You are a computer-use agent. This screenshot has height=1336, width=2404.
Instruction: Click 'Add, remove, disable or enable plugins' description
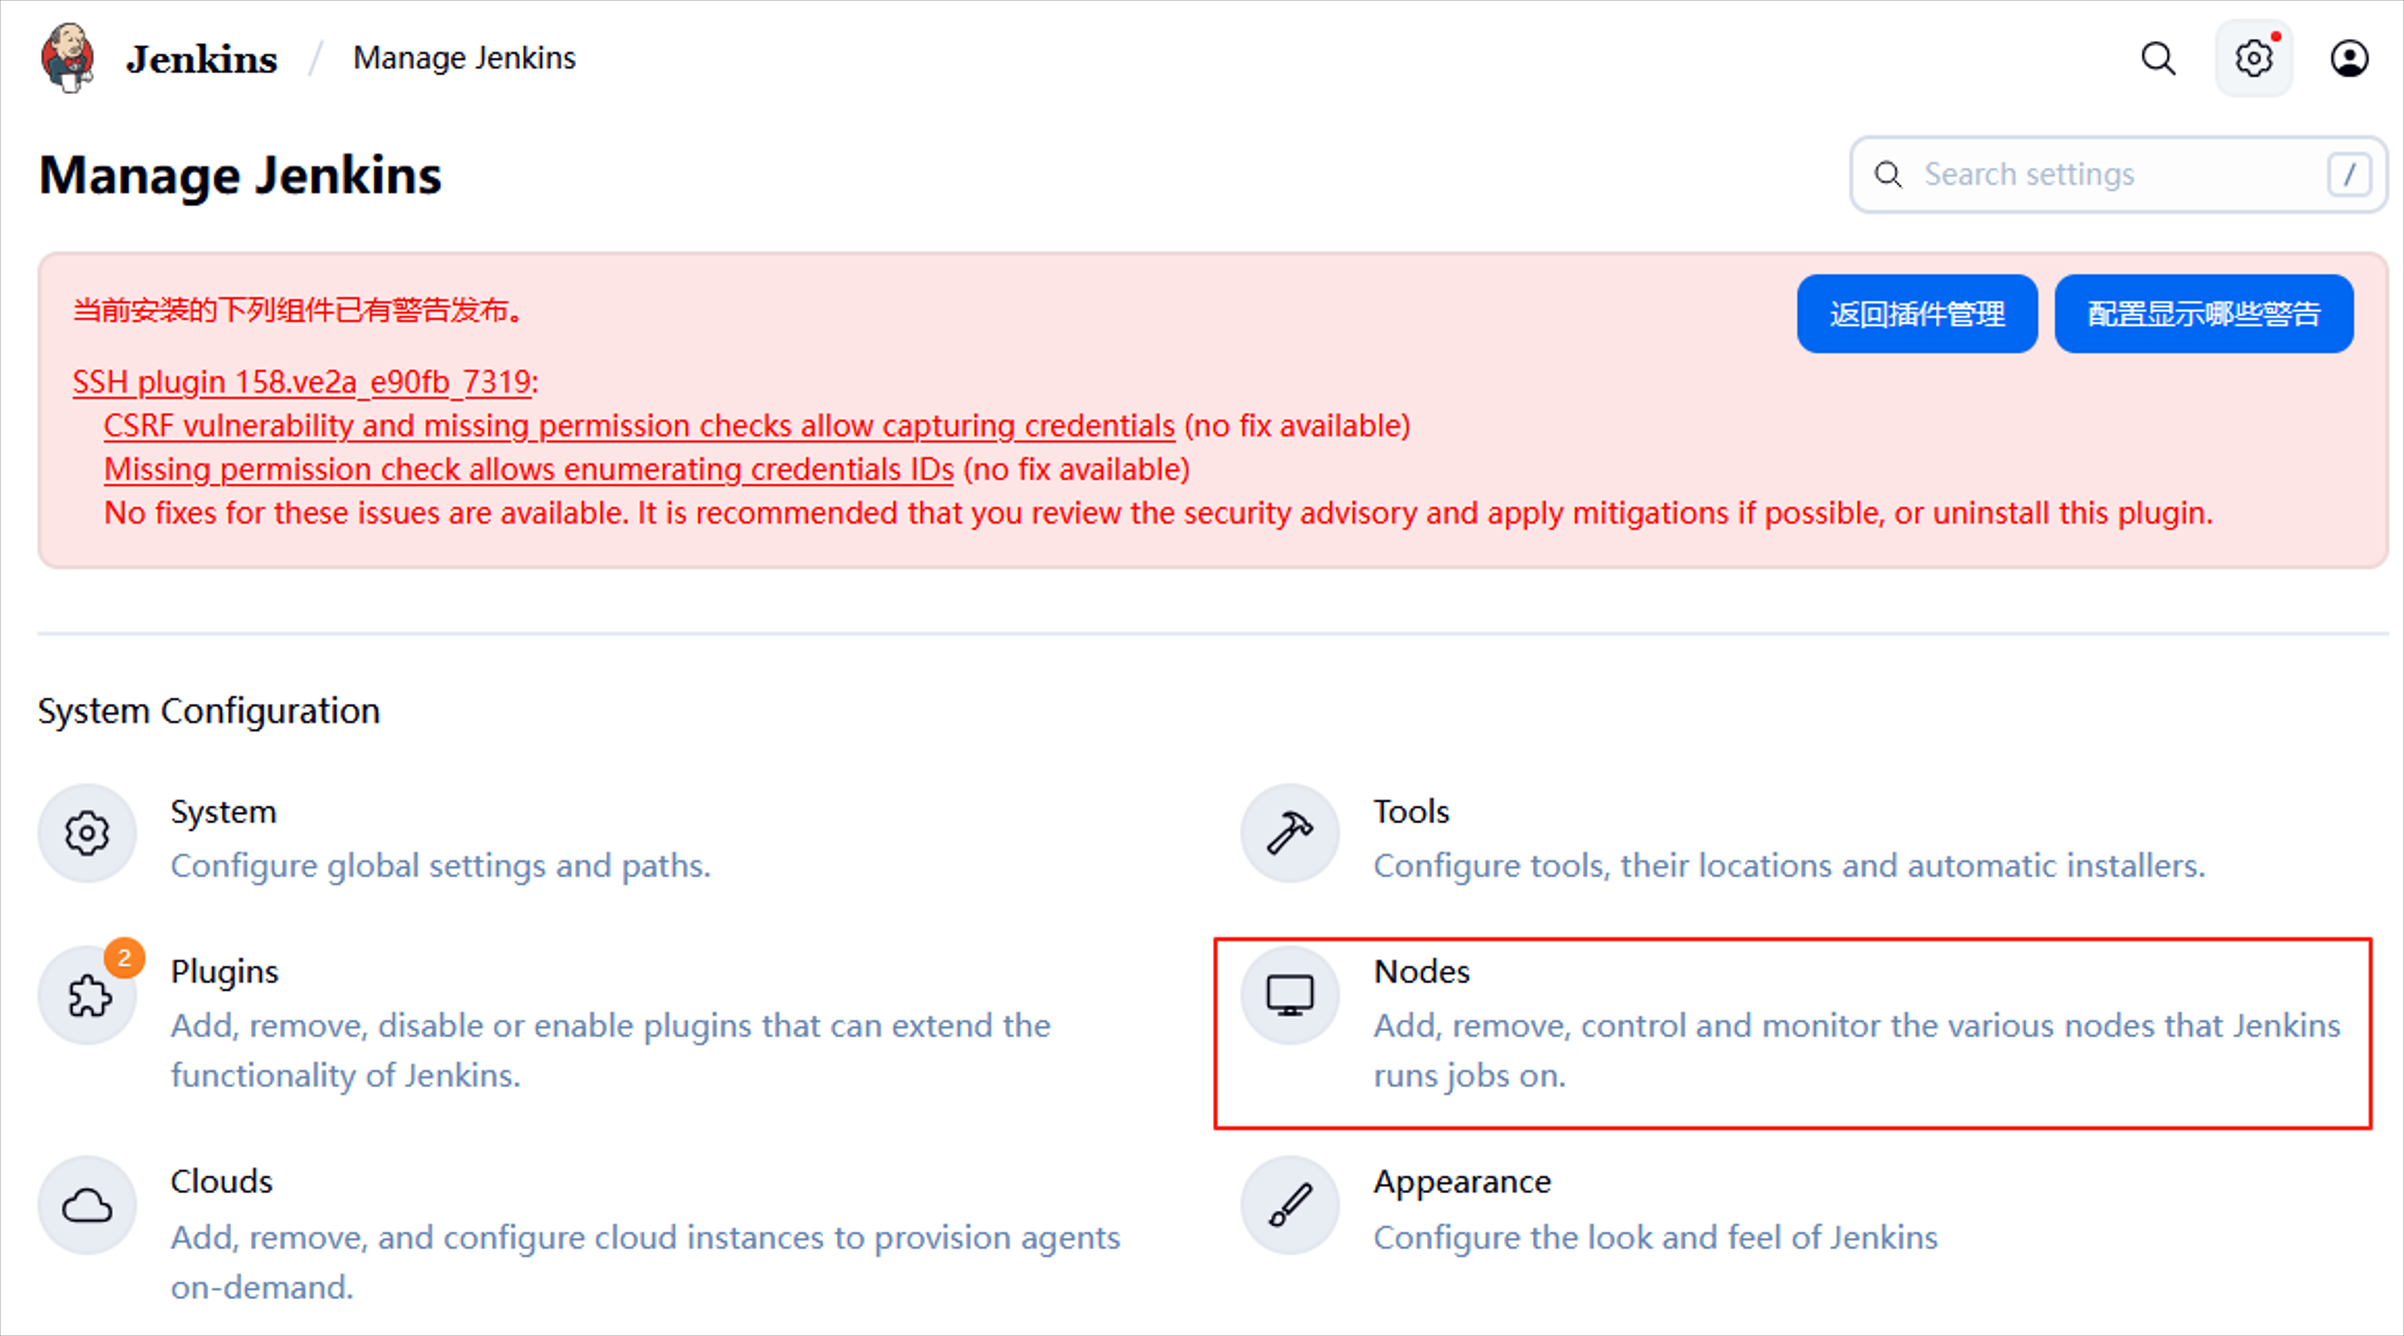610,1050
